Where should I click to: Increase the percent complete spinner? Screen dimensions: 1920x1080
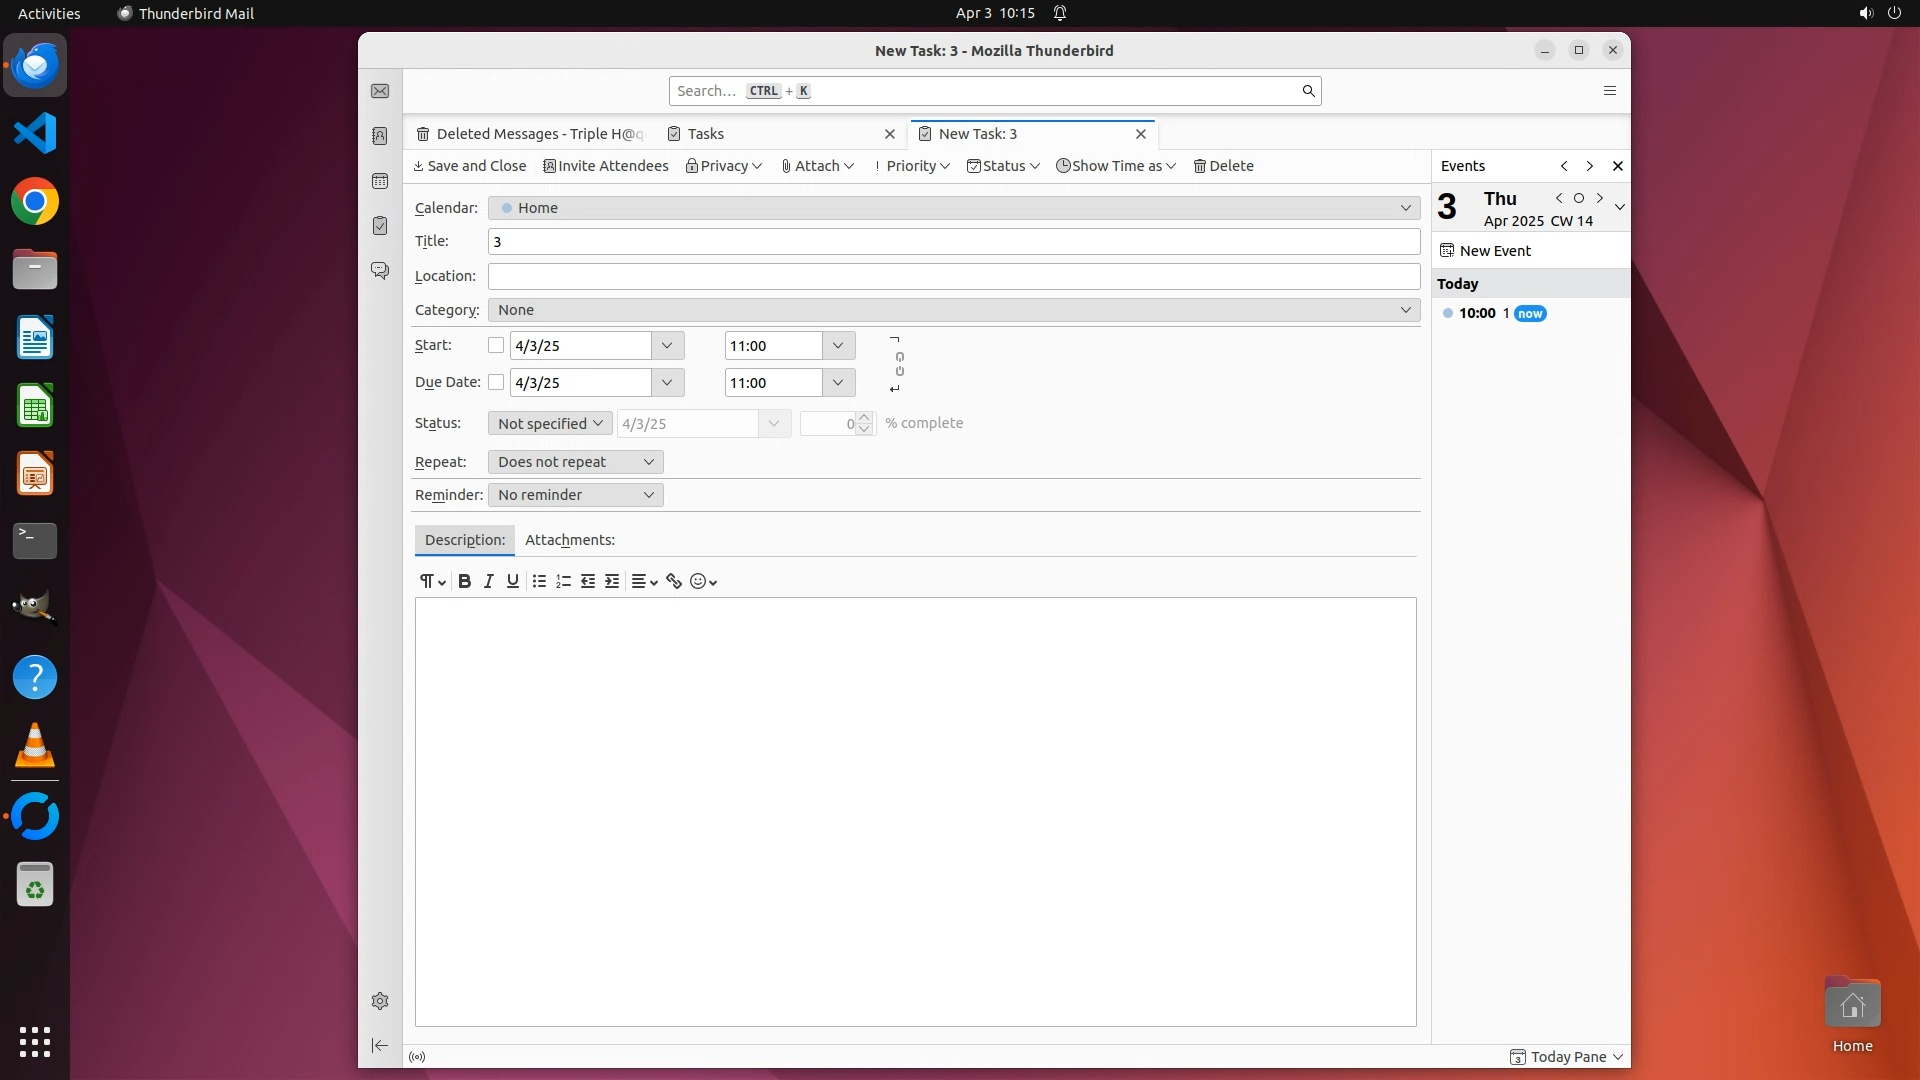(864, 418)
